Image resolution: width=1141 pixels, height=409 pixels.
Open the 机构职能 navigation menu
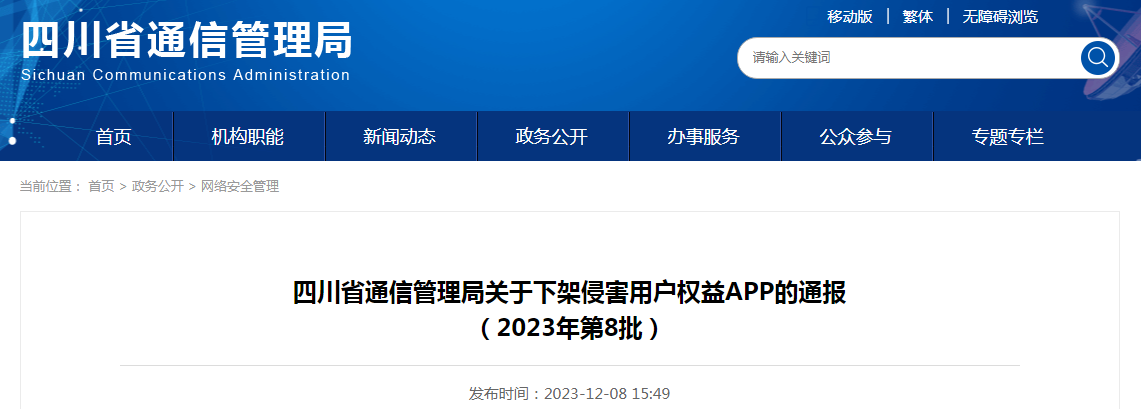[248, 136]
